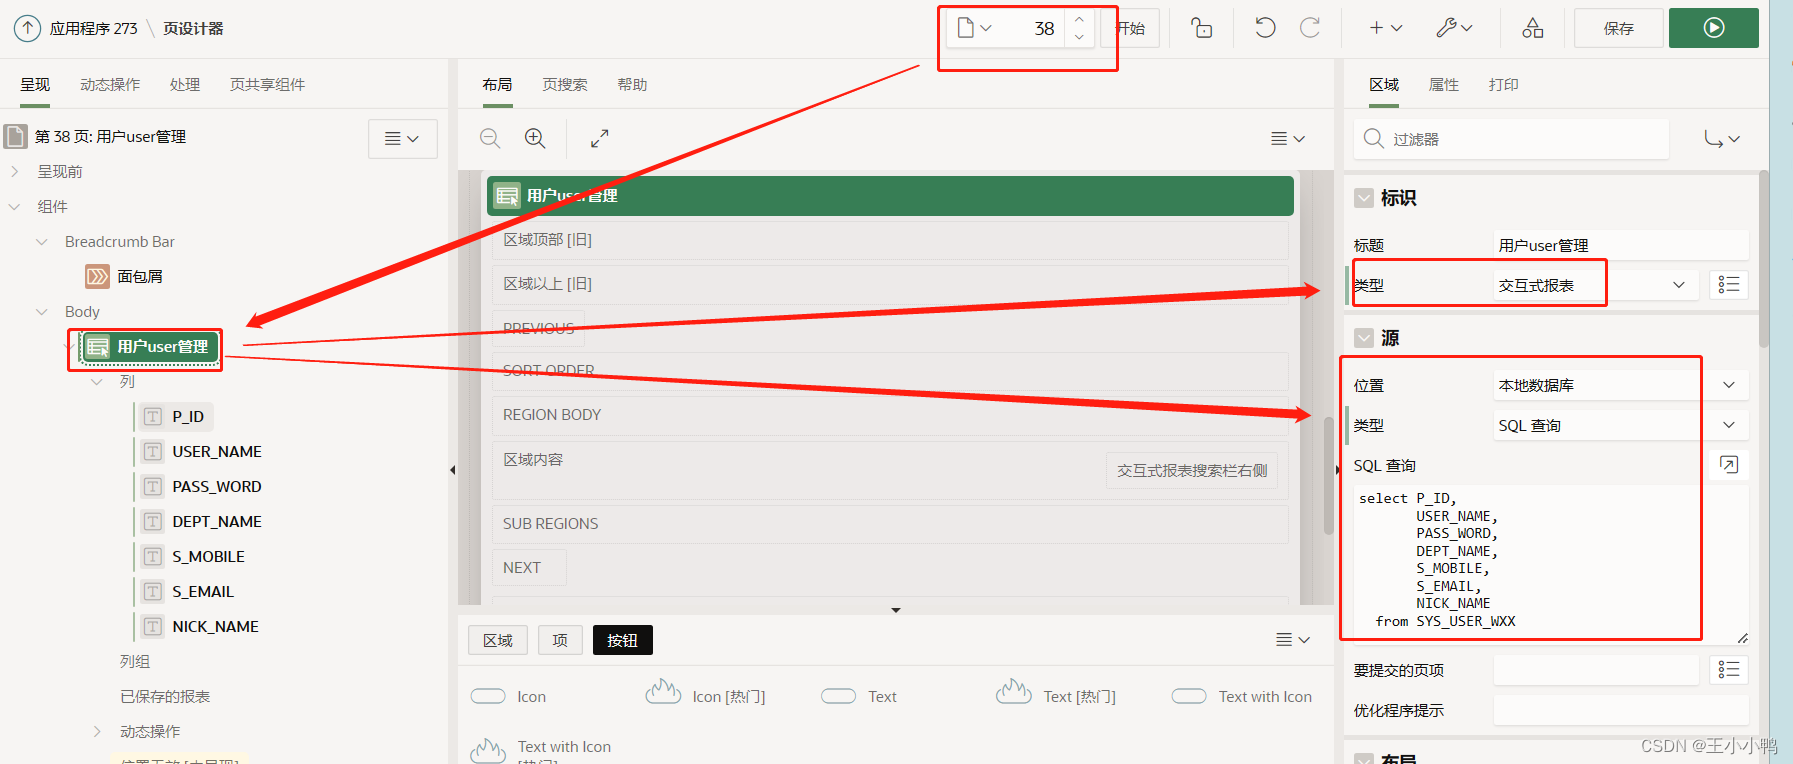This screenshot has height=764, width=1793.
Task: Select the 按钮 gallery tab
Action: tap(622, 641)
